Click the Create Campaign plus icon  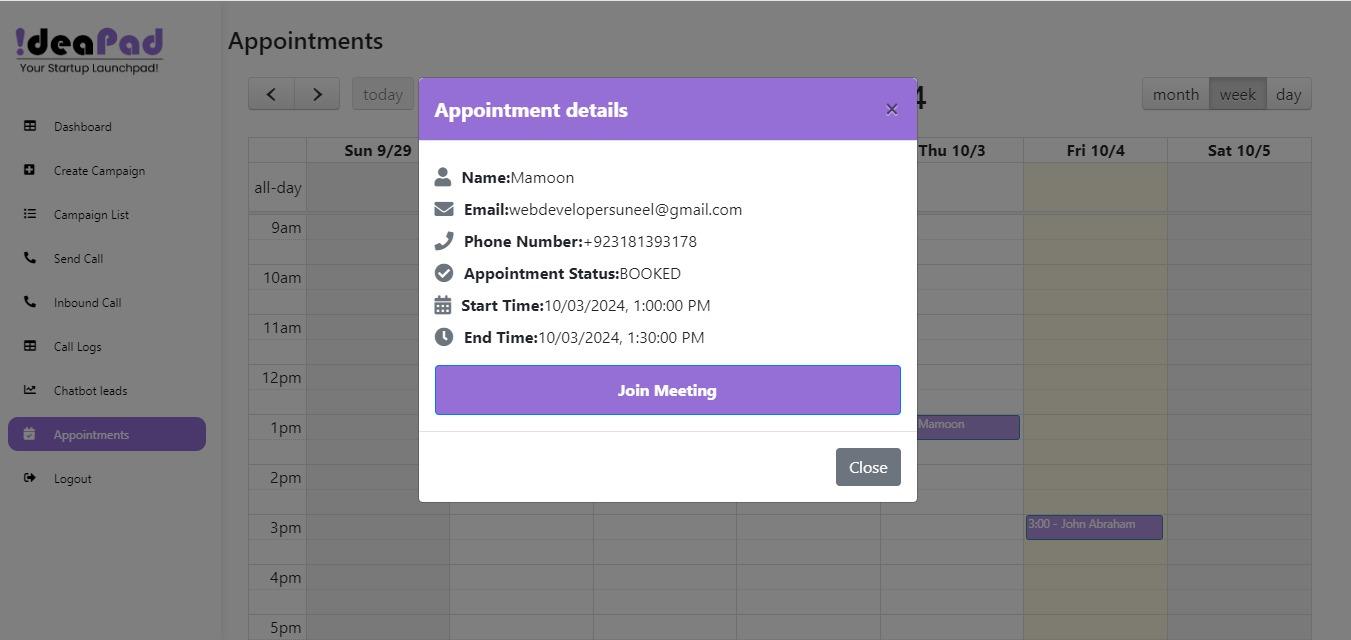pyautogui.click(x=30, y=170)
